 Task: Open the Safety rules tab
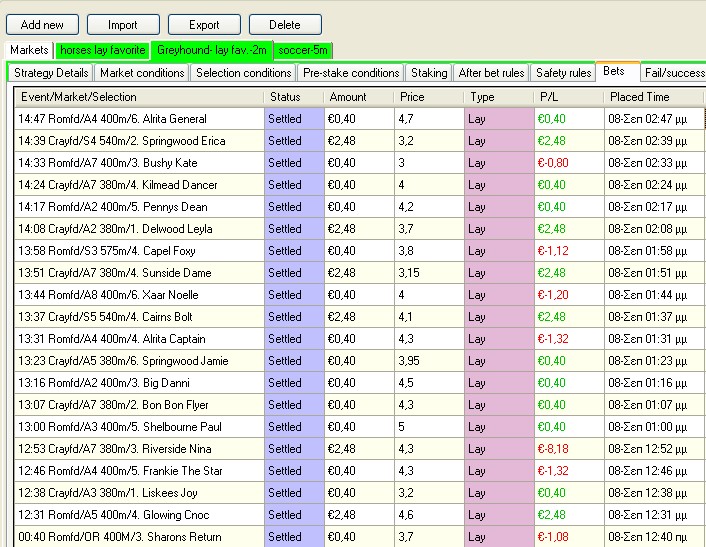coord(563,73)
